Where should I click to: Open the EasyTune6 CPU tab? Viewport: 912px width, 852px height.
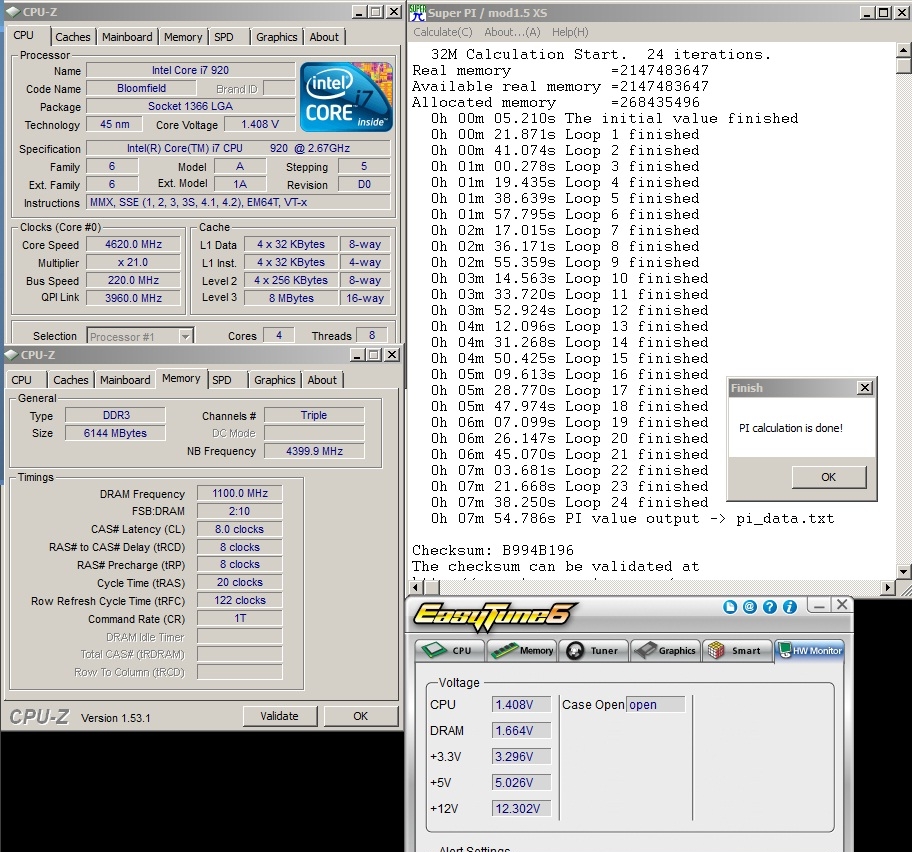point(450,650)
